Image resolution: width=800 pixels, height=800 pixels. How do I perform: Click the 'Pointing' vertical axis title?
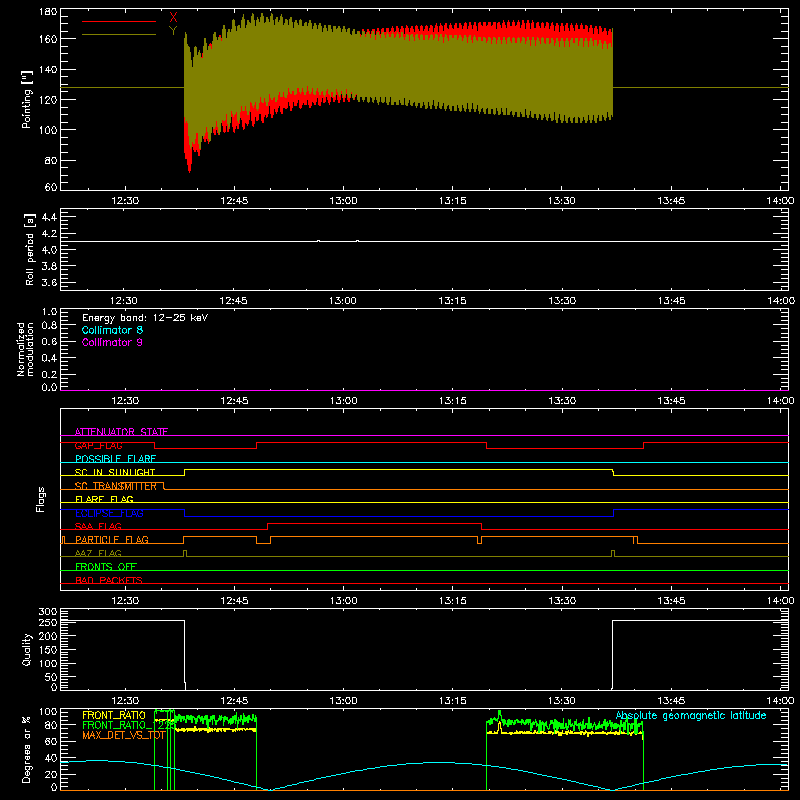[27, 99]
